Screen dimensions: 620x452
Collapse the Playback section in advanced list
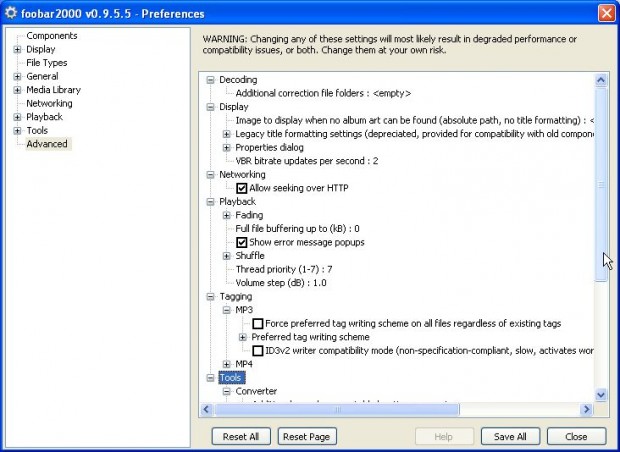[210, 202]
